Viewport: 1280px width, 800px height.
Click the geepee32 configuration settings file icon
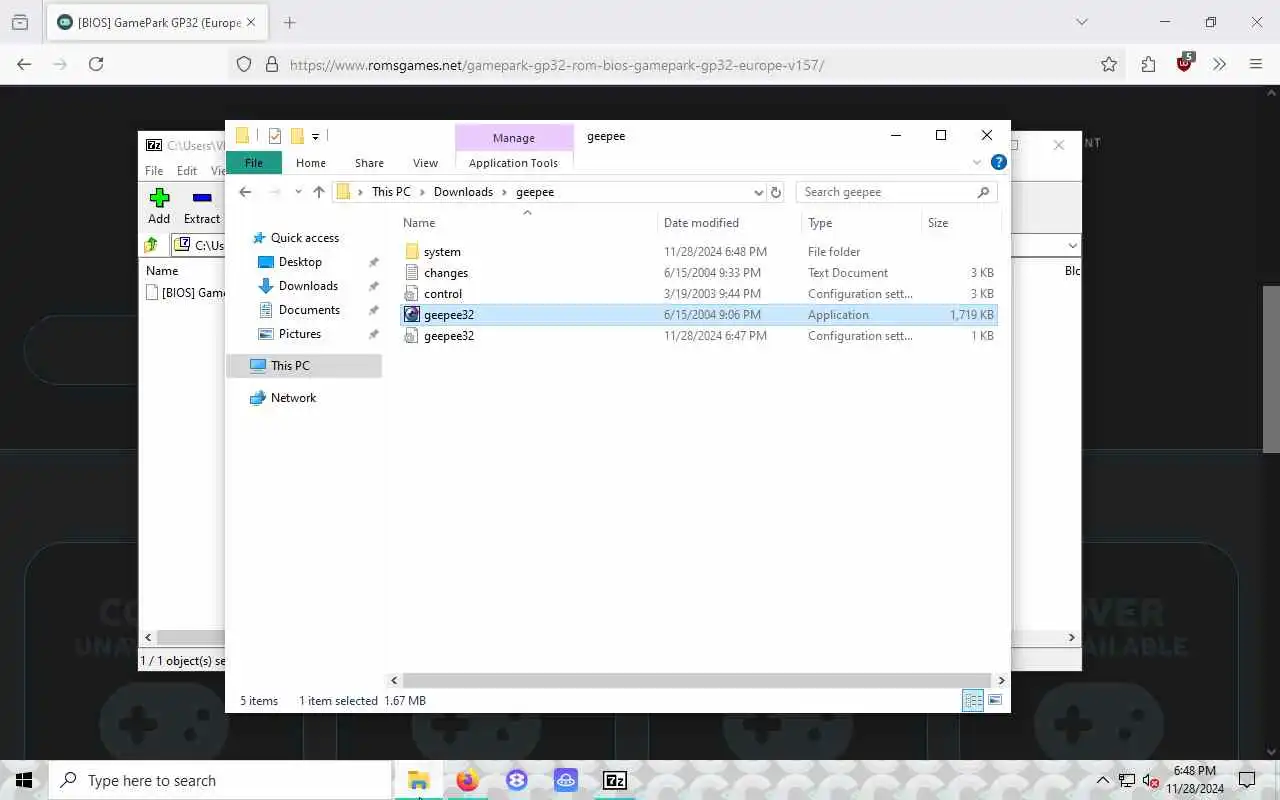pyautogui.click(x=411, y=335)
